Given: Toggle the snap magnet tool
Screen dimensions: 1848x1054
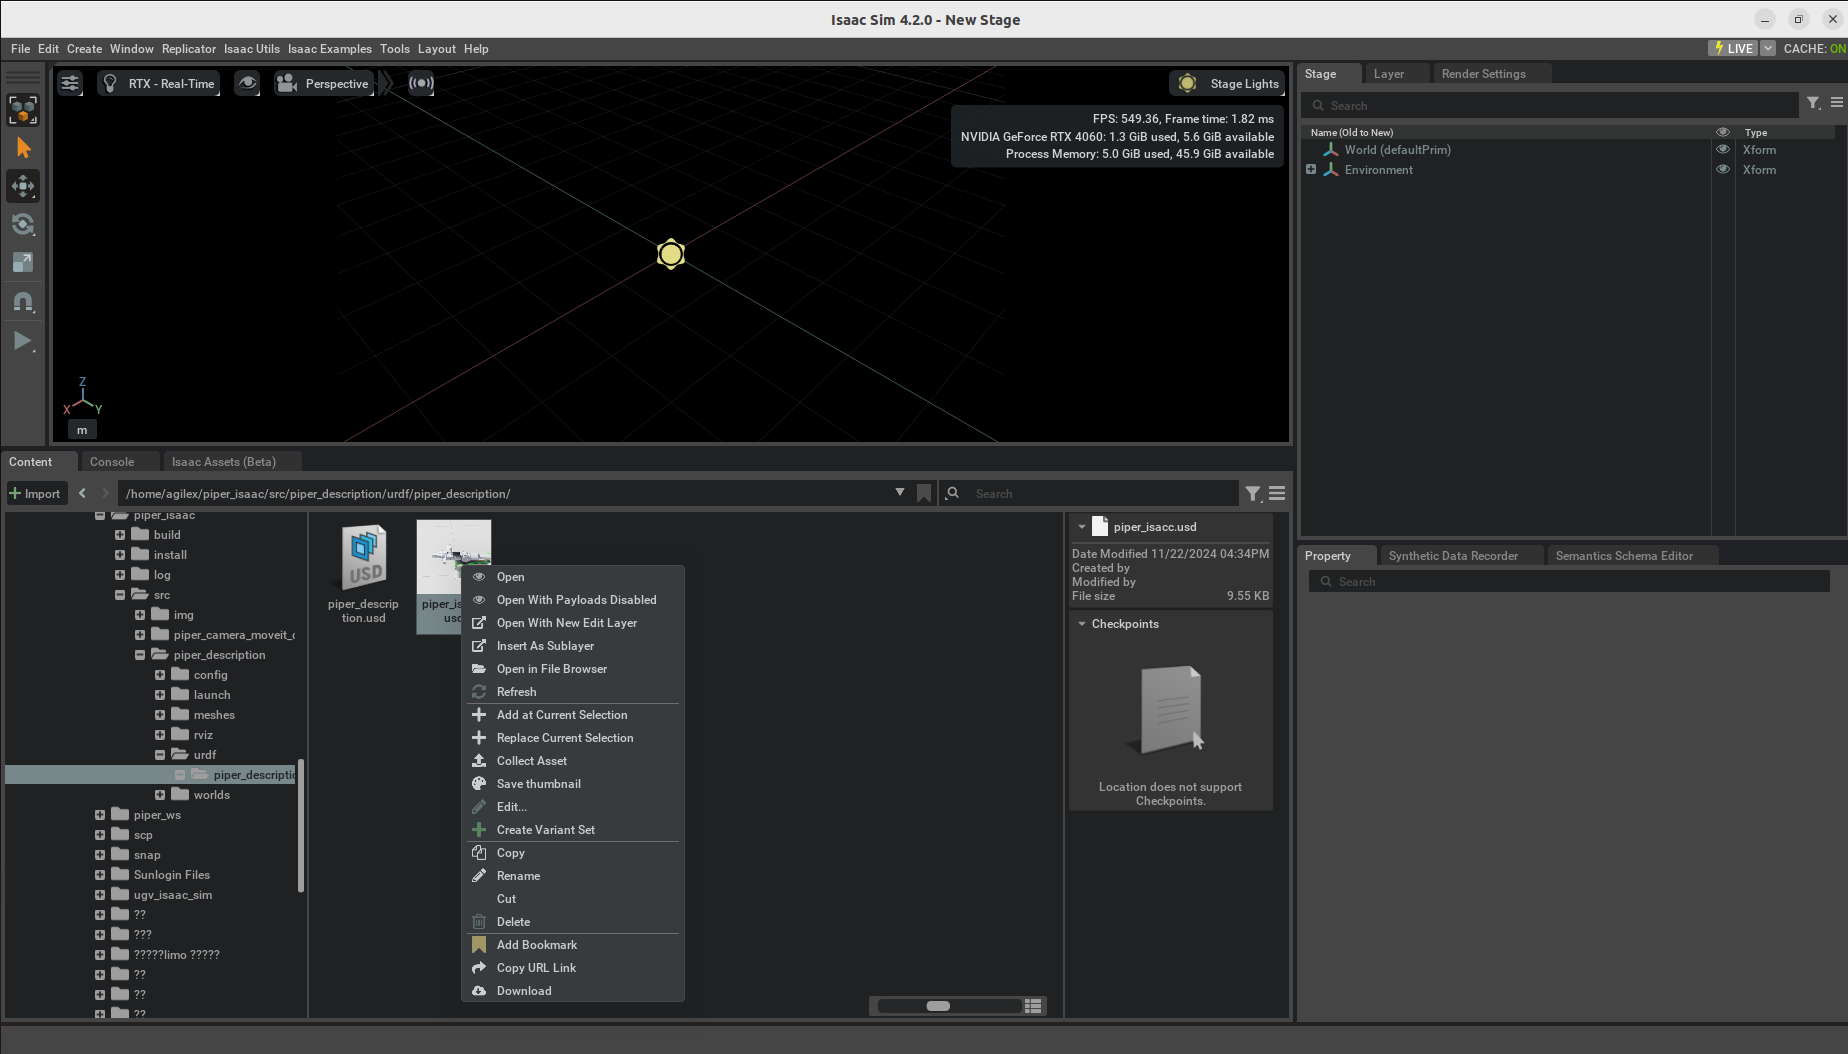Looking at the screenshot, I should [x=23, y=301].
